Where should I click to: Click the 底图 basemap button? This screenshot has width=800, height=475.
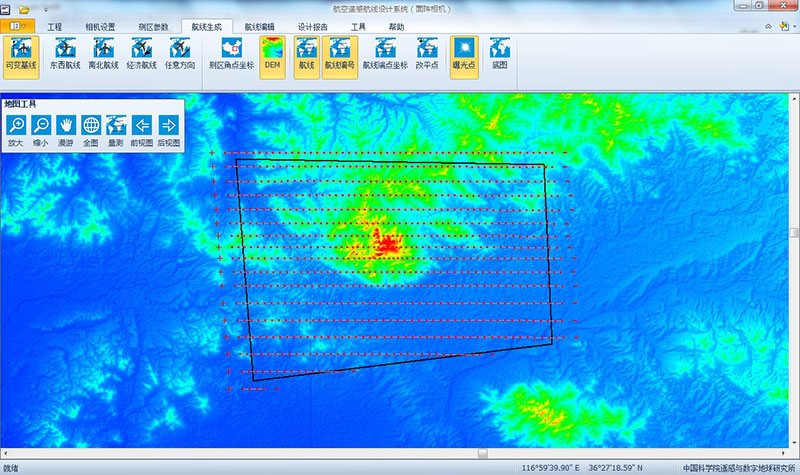[x=499, y=54]
